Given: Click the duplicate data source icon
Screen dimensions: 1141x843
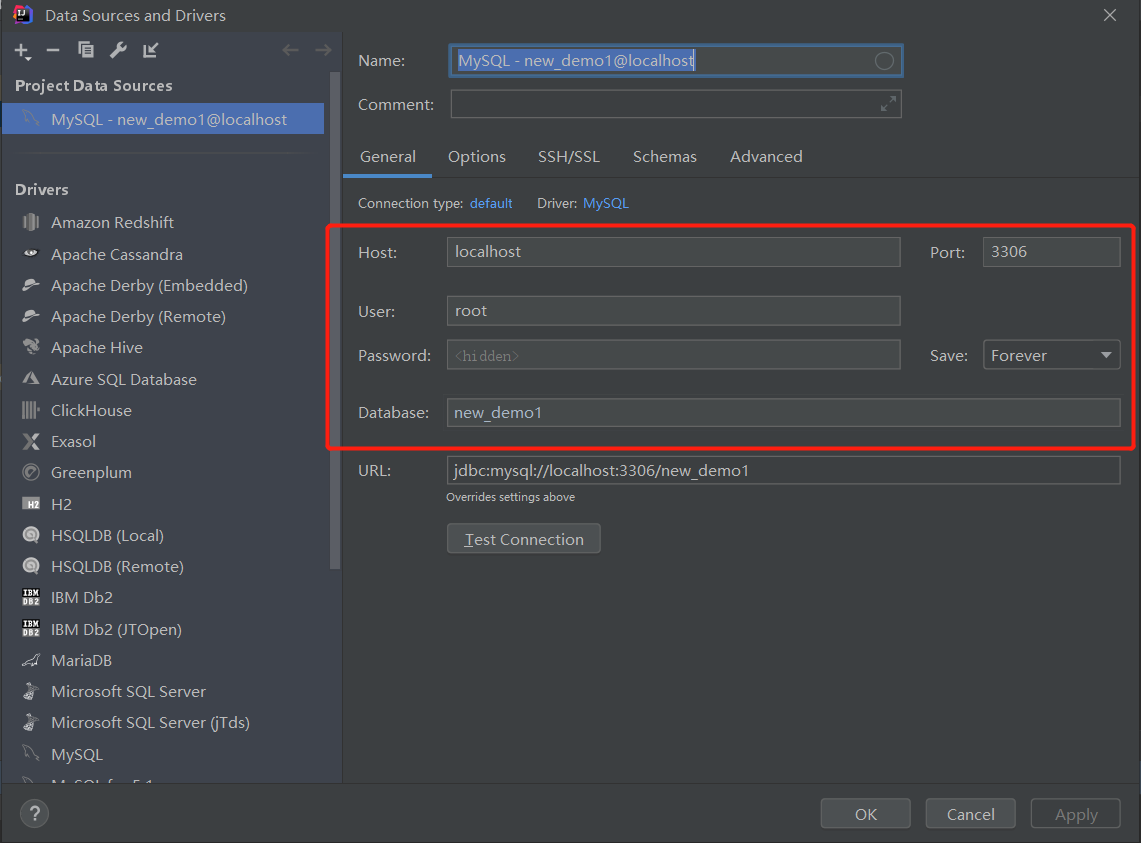Looking at the screenshot, I should tap(85, 50).
